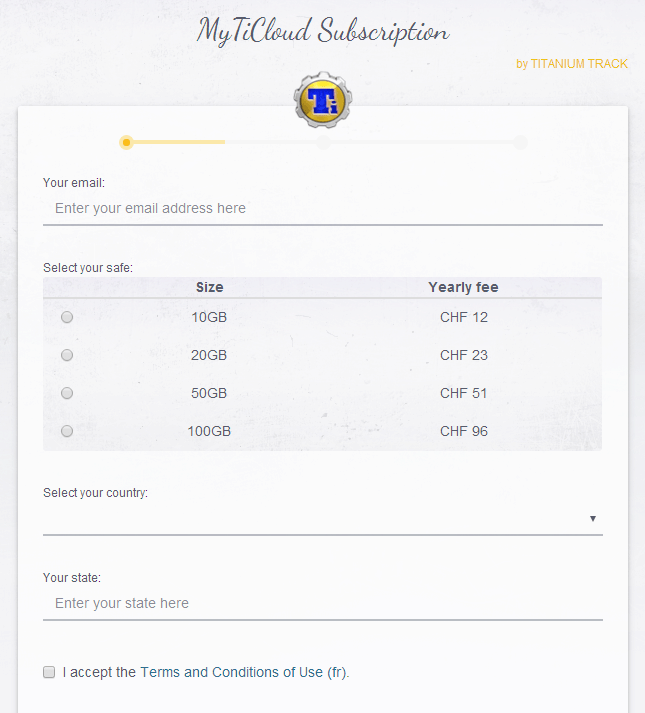645x713 pixels.
Task: Click the Titanium Backup gear logo
Action: (x=323, y=100)
